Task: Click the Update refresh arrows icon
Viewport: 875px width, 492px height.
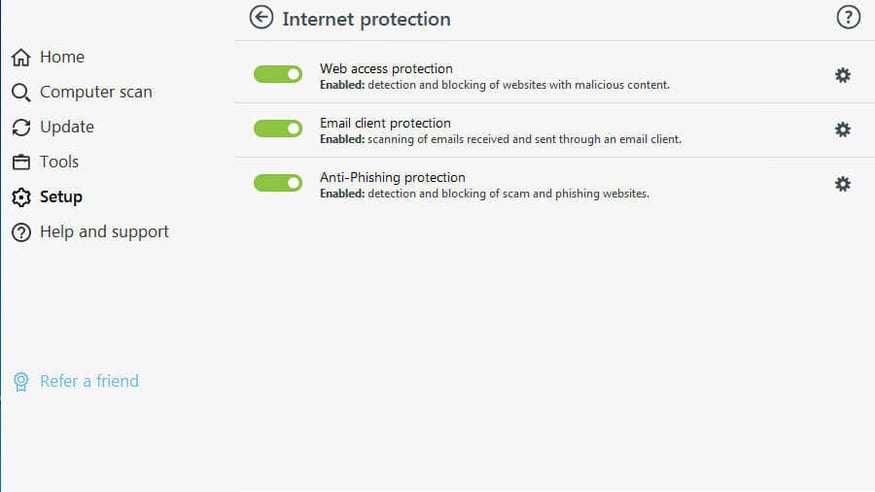Action: pos(21,128)
